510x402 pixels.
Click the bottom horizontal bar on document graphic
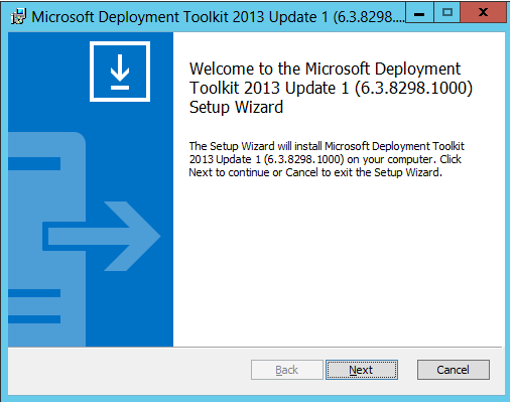click(x=34, y=319)
